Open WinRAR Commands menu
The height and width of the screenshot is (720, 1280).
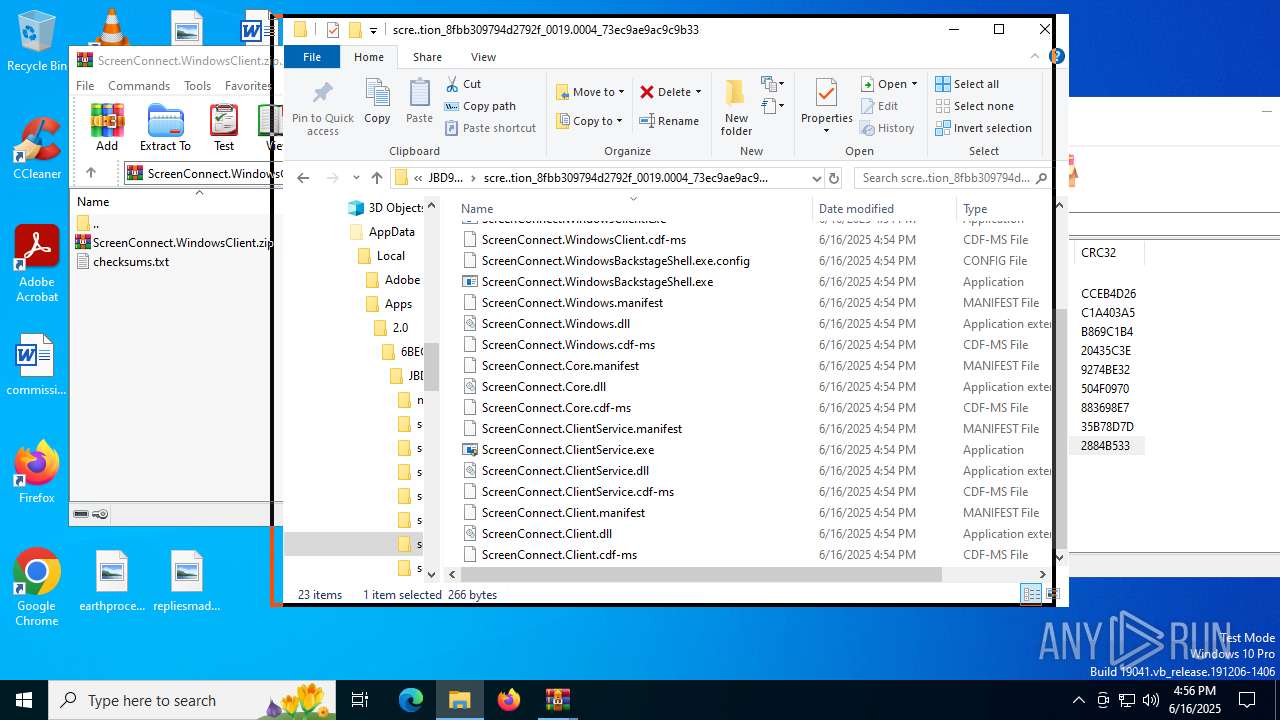click(139, 86)
